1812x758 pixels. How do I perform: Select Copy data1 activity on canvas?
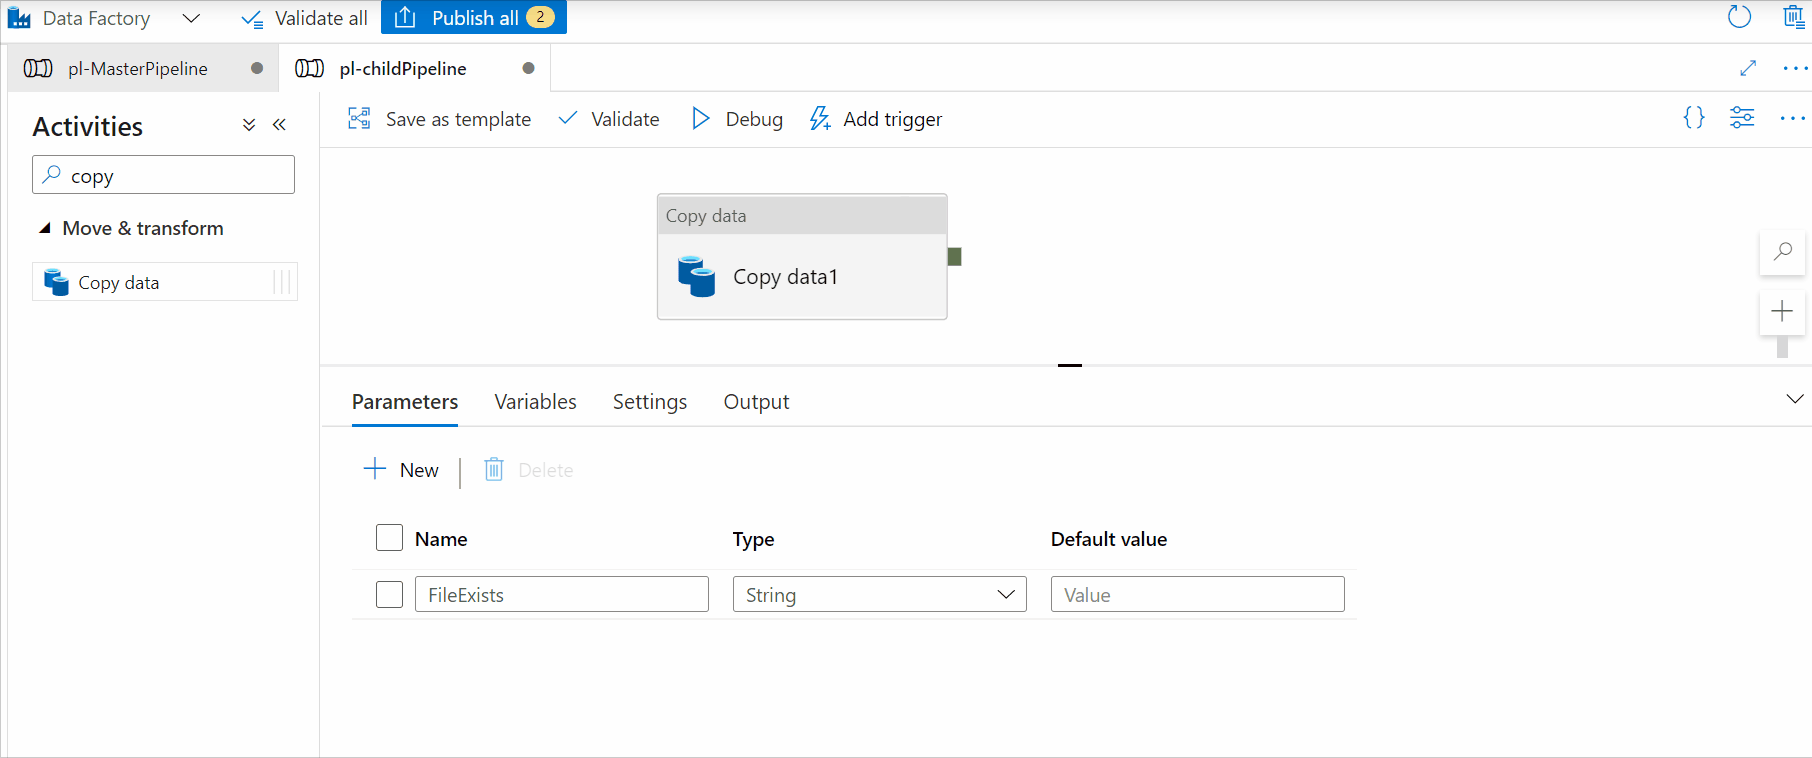click(802, 257)
